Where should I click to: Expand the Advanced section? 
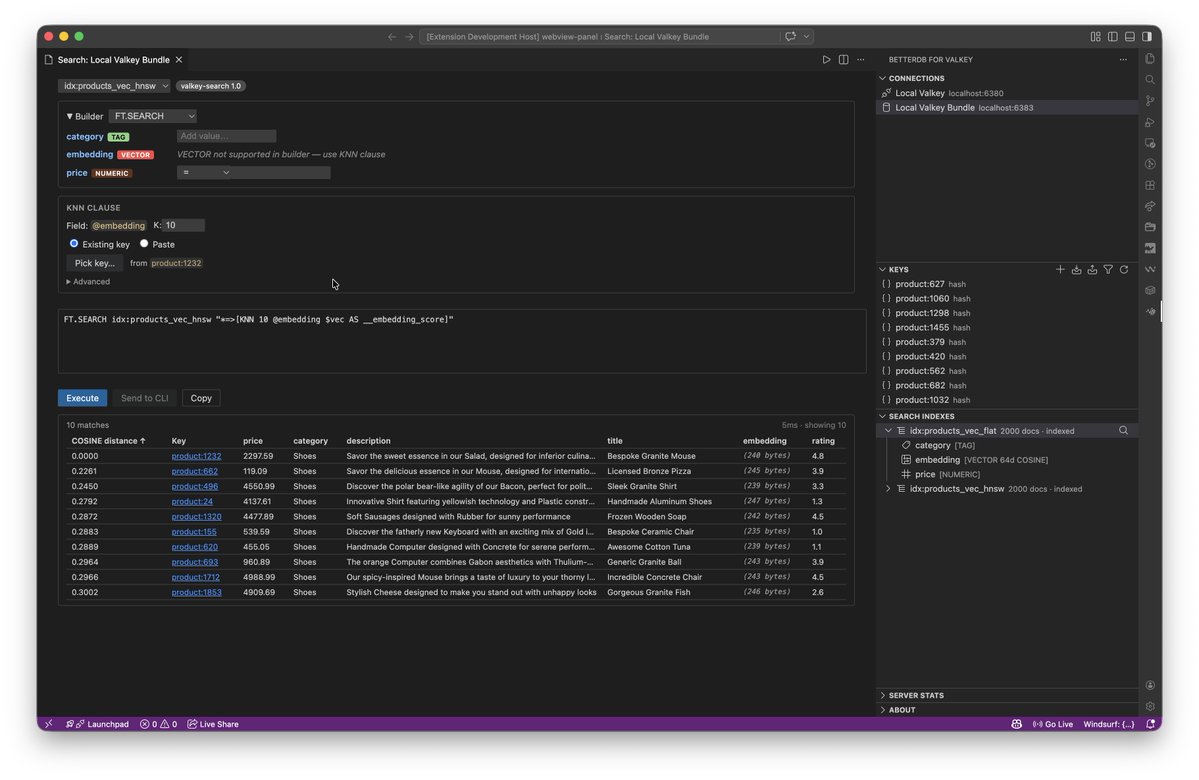pos(88,281)
